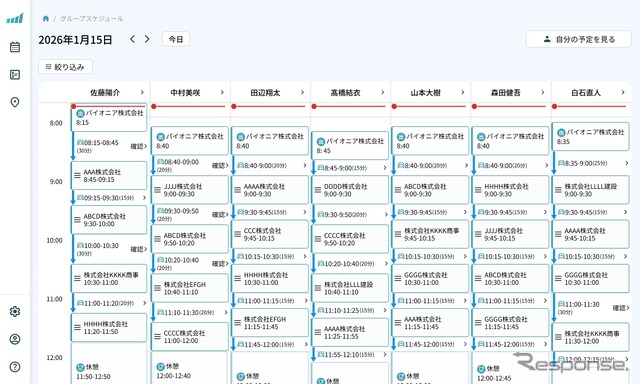Open DDDD株式会社 9:00-9:30 appointment
The height and width of the screenshot is (384, 640).
350,190
